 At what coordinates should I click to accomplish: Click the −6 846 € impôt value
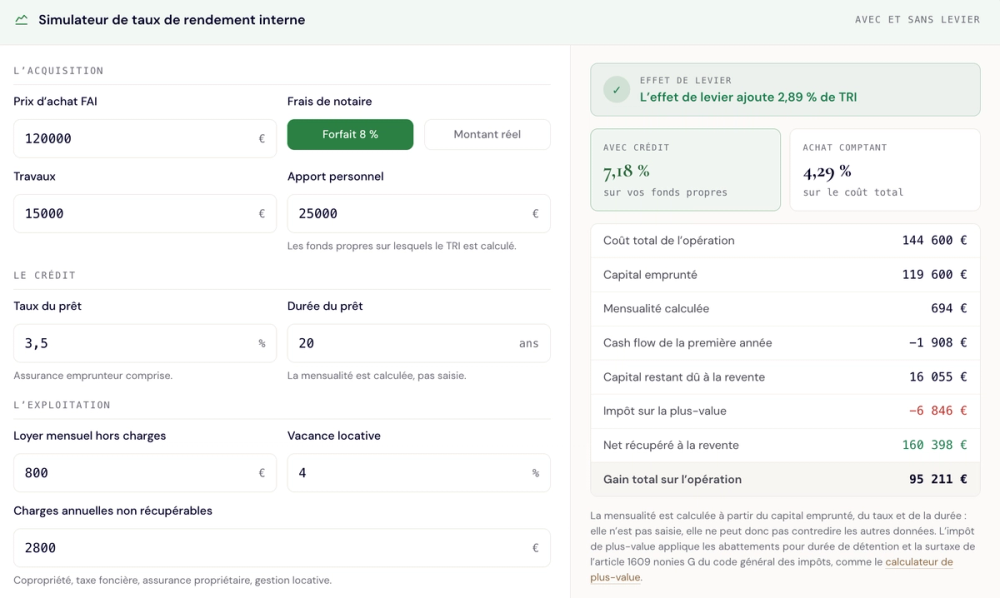(x=938, y=411)
